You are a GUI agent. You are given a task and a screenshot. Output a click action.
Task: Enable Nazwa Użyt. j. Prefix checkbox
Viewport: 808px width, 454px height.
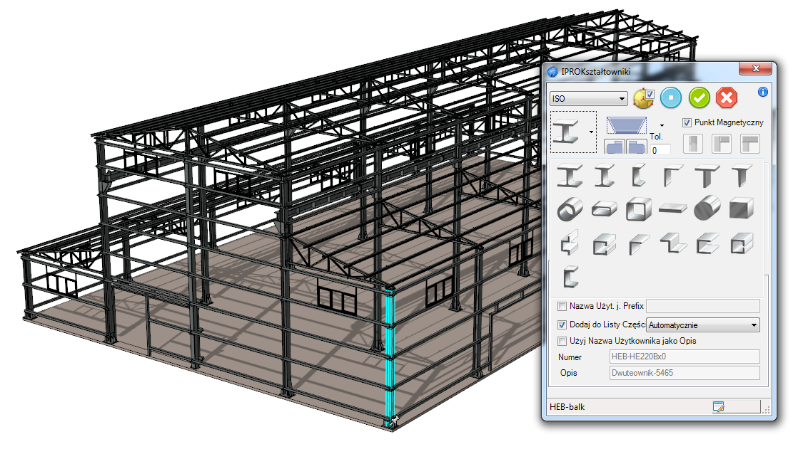(x=561, y=306)
